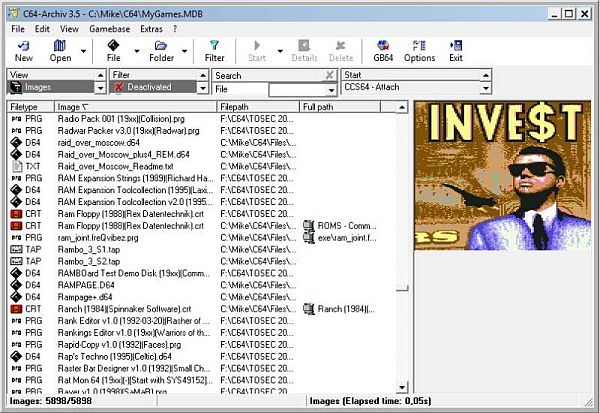Open the View menu
The width and height of the screenshot is (600, 413).
click(x=69, y=29)
